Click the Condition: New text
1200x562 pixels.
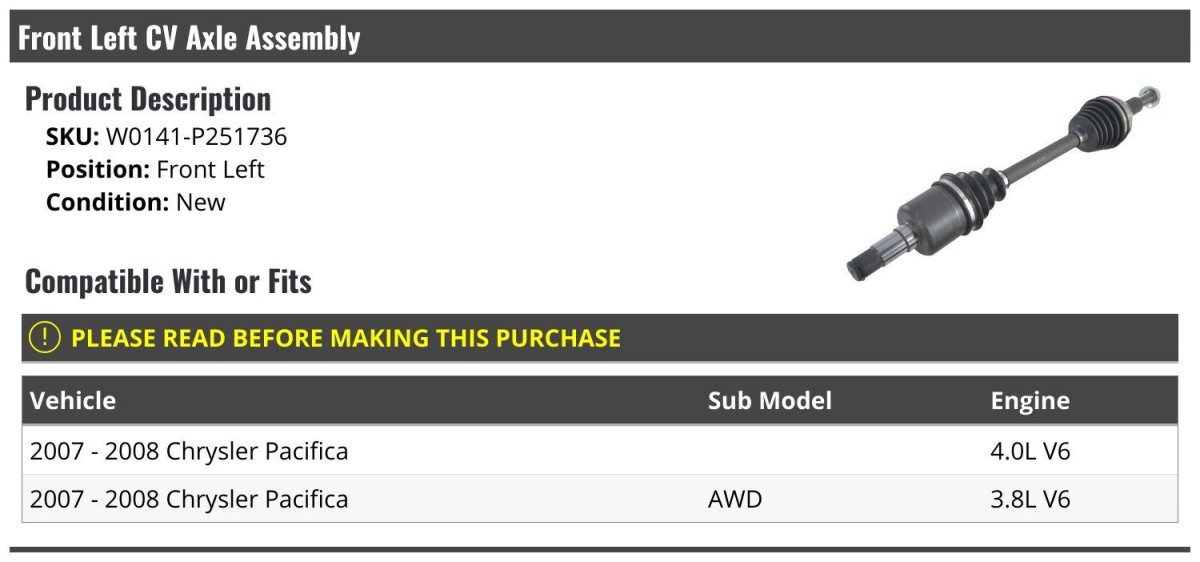[136, 202]
